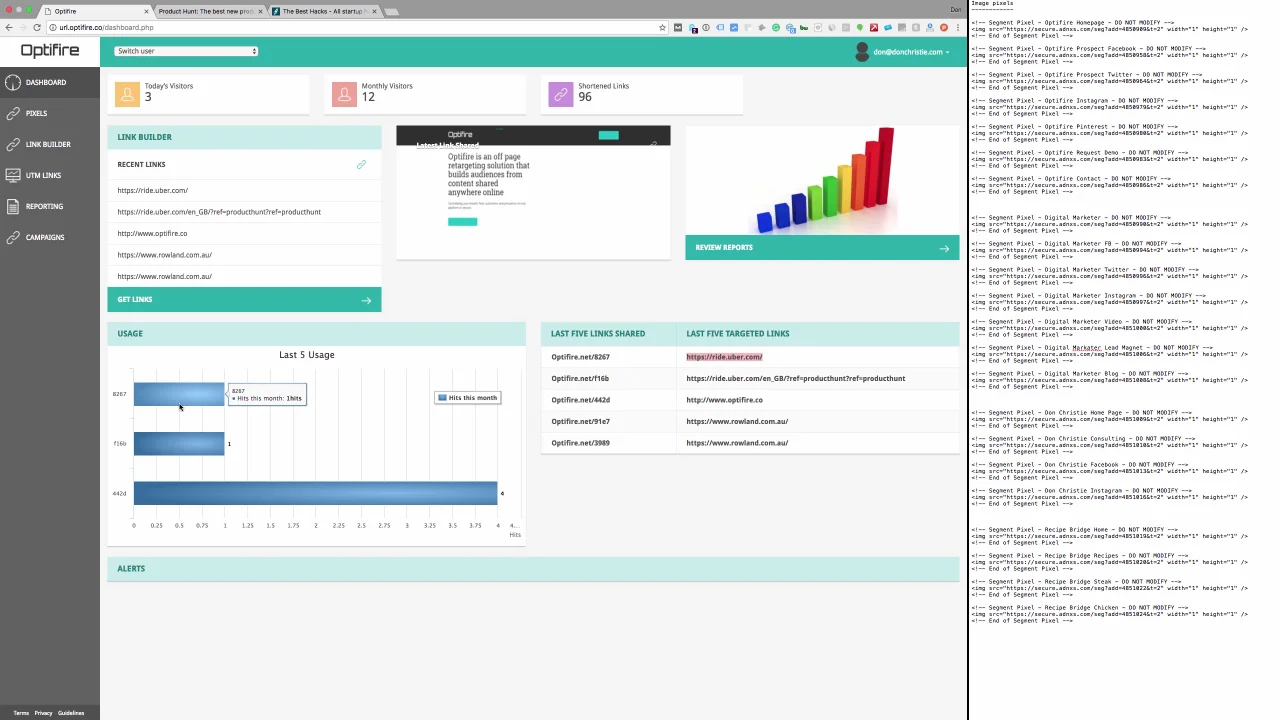Click the user avatar icon in header
Image resolution: width=1280 pixels, height=720 pixels.
tap(862, 52)
